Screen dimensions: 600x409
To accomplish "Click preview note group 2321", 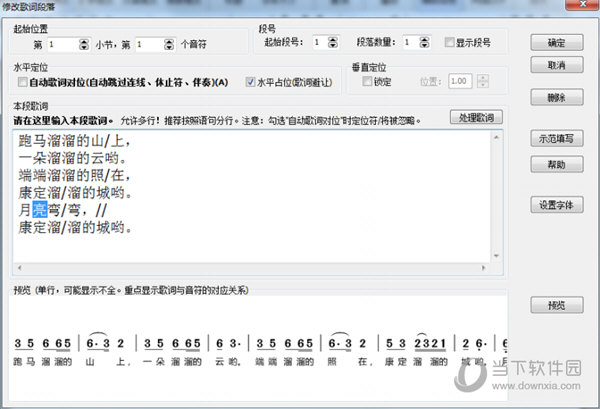I will click(430, 343).
